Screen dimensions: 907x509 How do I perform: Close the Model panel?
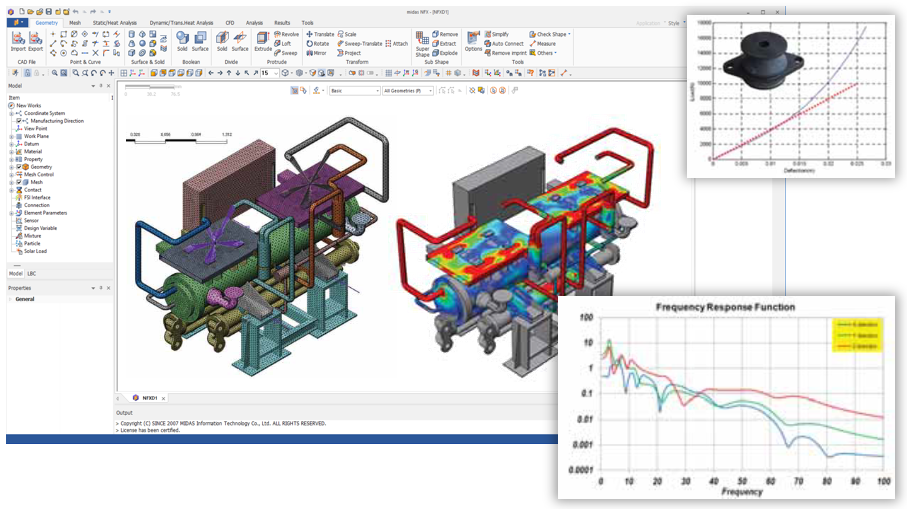[108, 86]
